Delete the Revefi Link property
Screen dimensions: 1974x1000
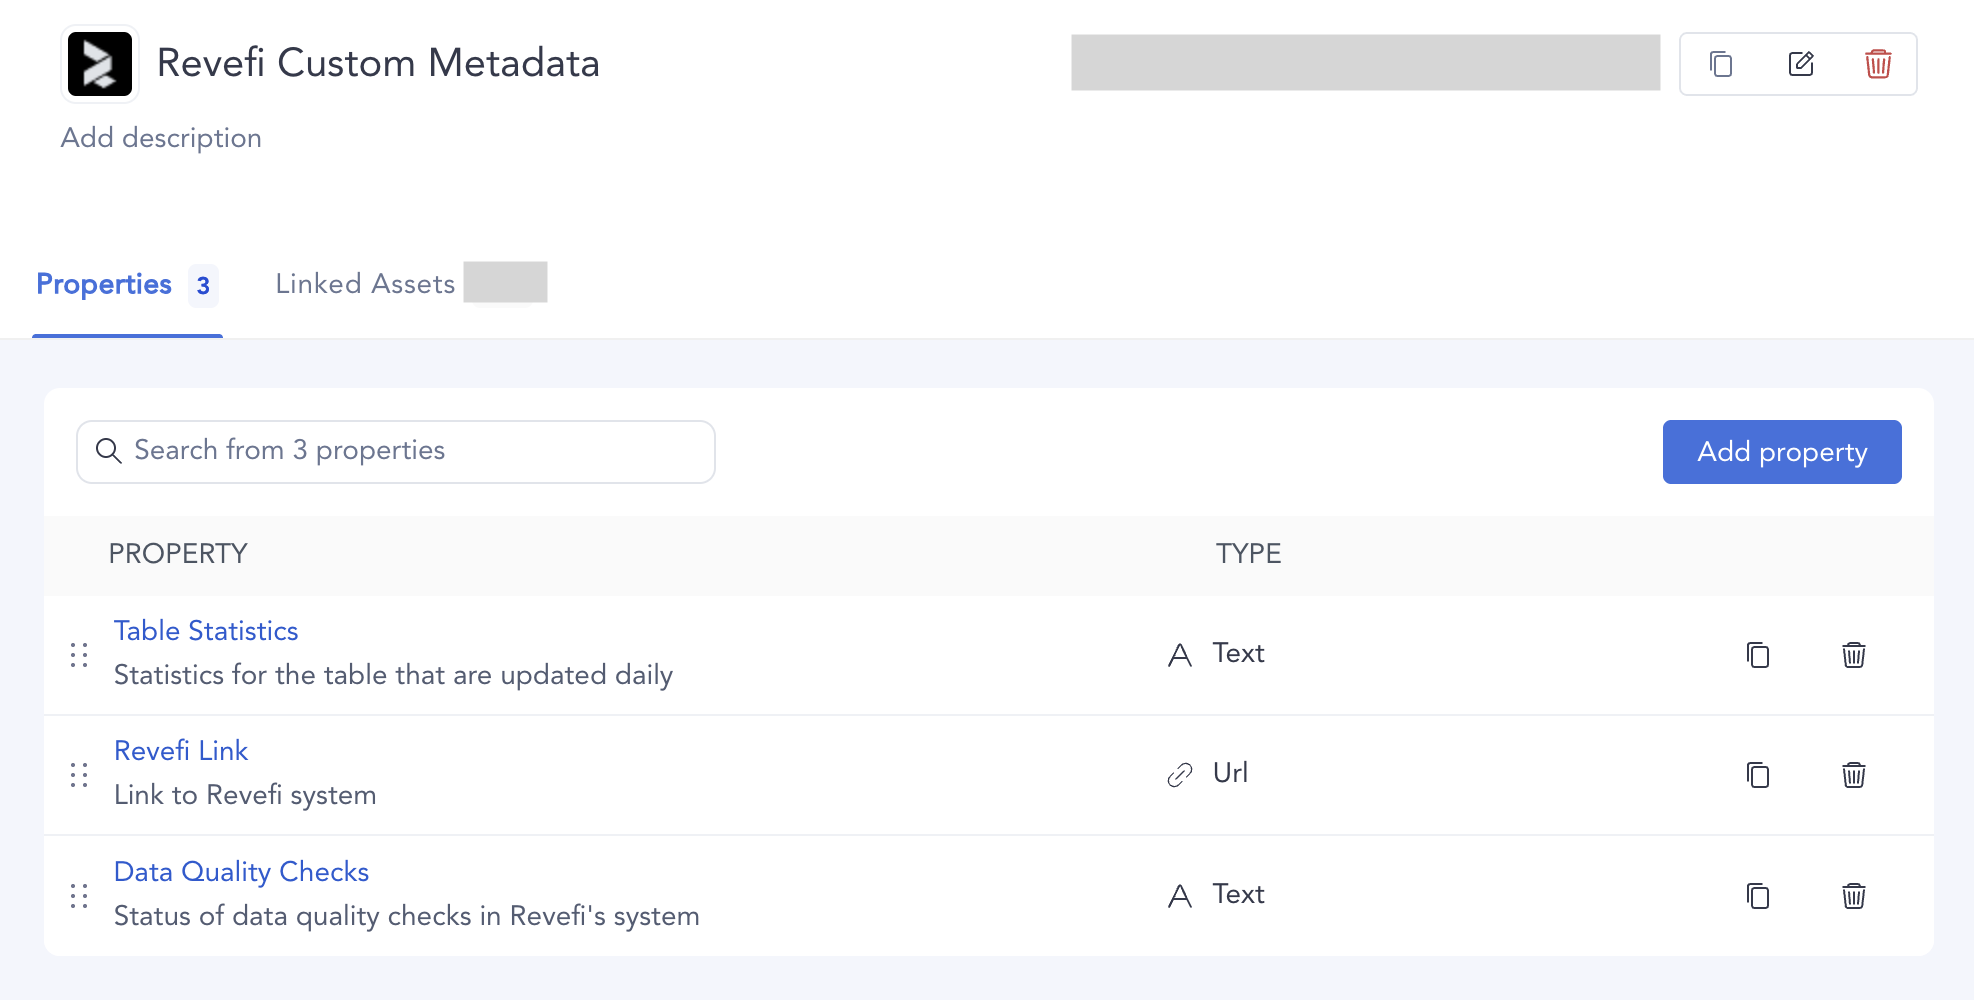[1853, 775]
